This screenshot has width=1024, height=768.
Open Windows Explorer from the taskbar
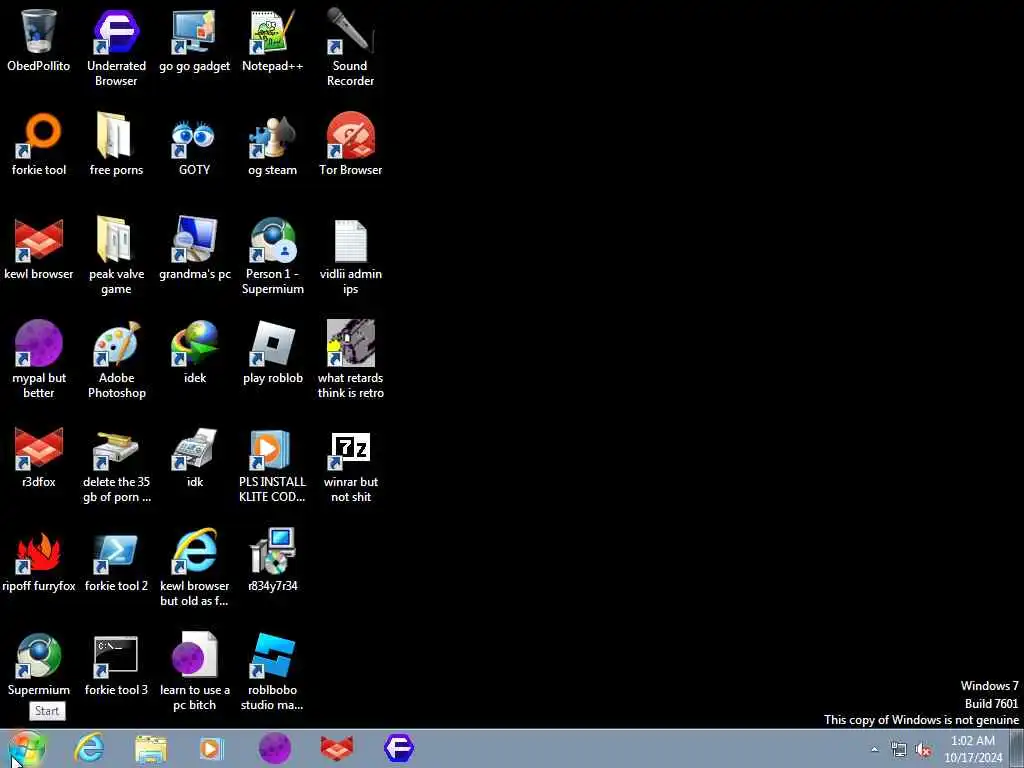coord(151,748)
